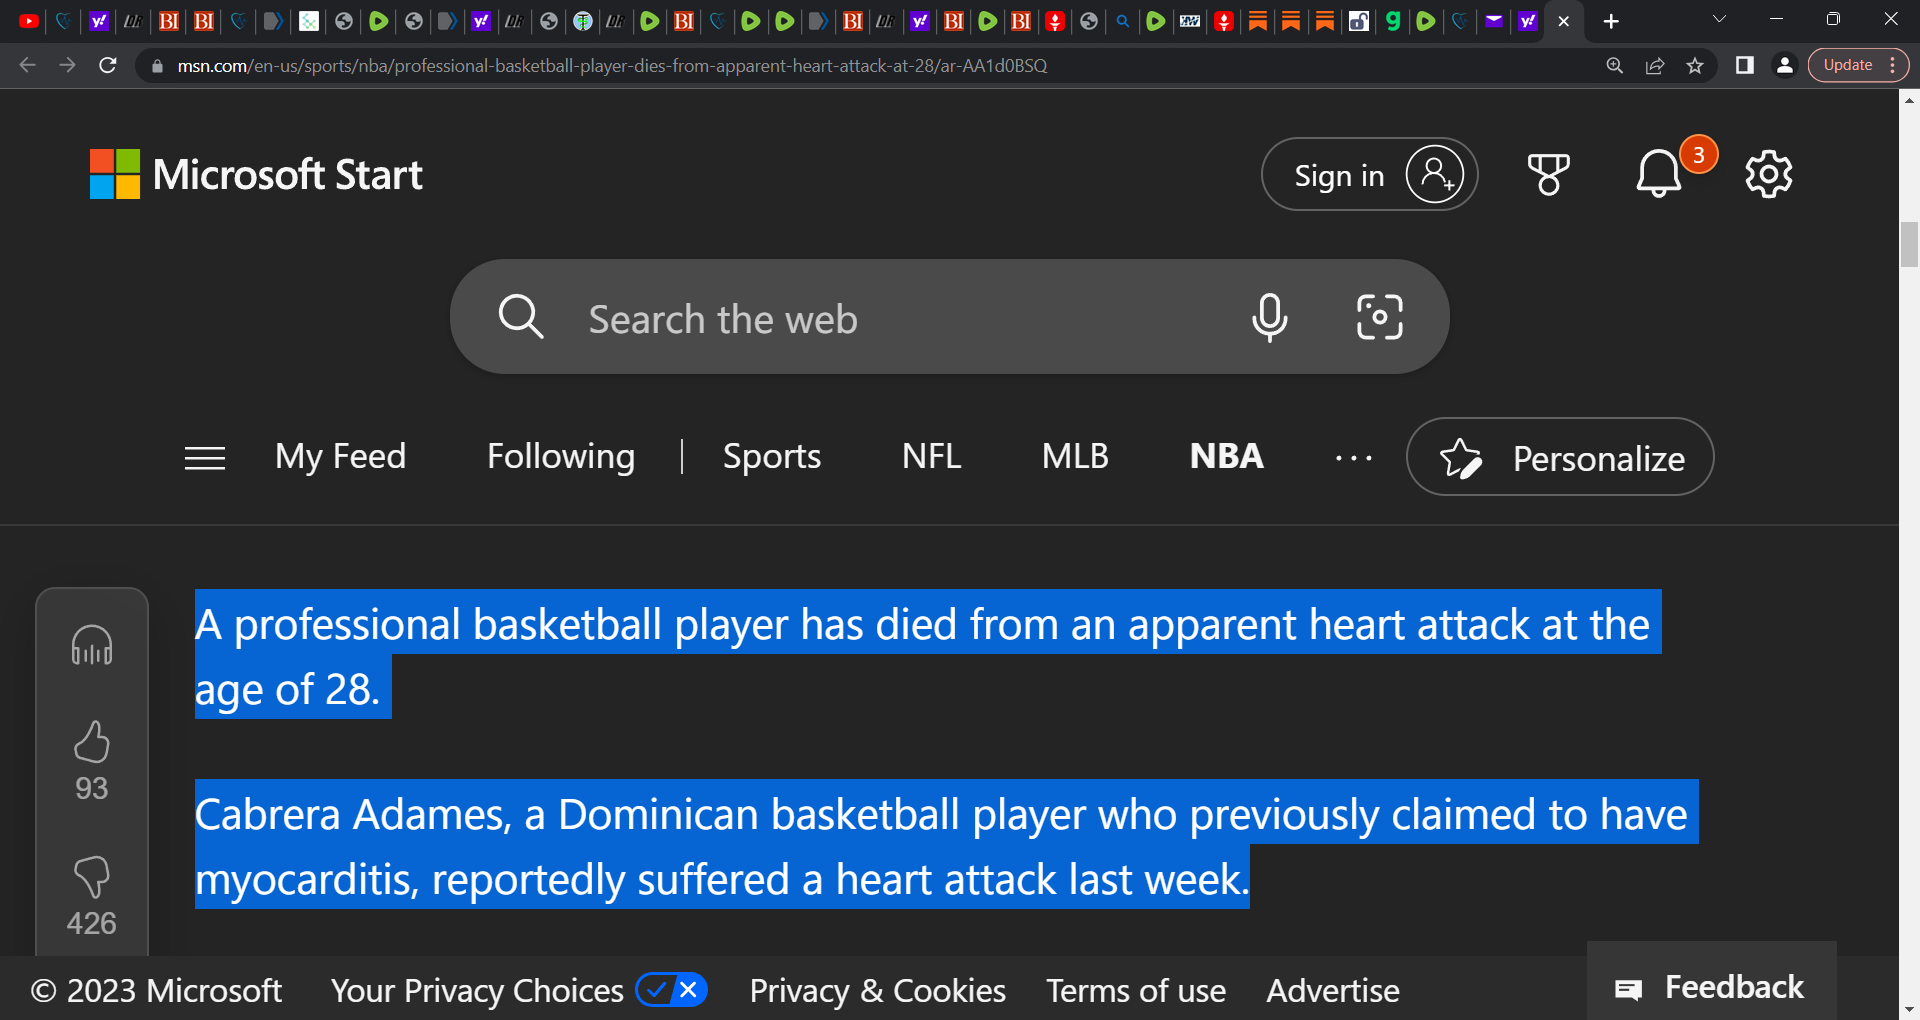
Task: Click the scrollbar down arrow
Action: (1909, 1010)
